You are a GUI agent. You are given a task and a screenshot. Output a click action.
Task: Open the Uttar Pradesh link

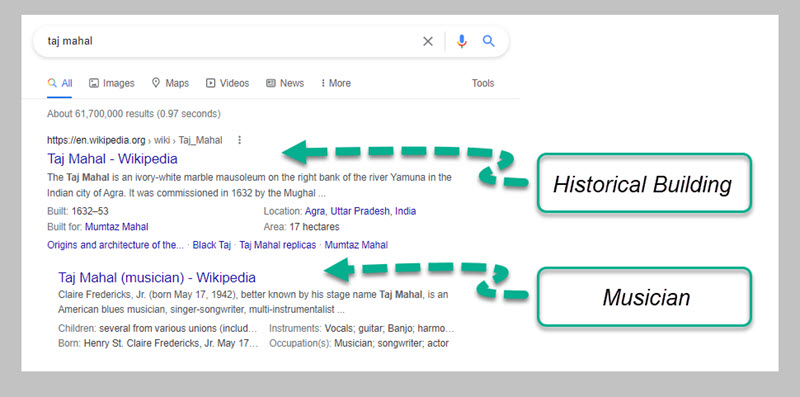pos(361,211)
